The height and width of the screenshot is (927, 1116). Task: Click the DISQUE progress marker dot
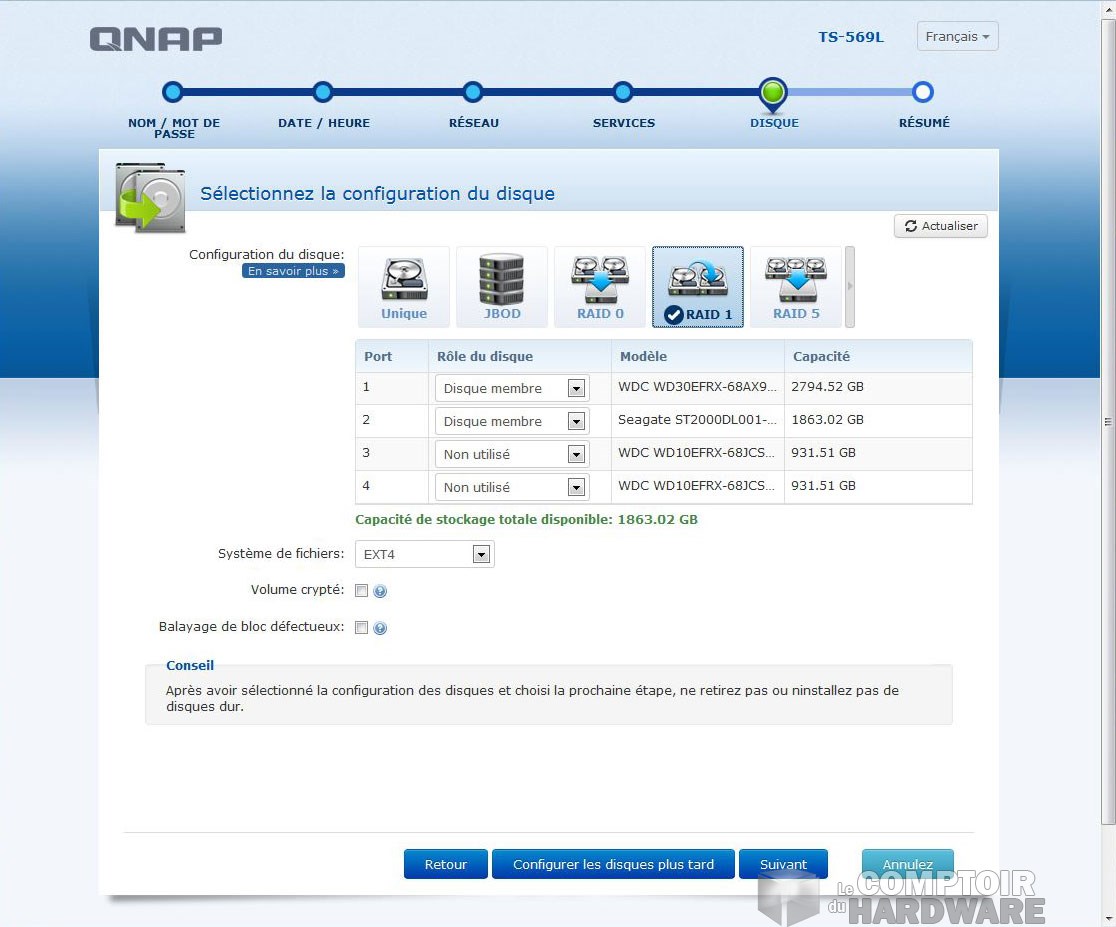(773, 92)
